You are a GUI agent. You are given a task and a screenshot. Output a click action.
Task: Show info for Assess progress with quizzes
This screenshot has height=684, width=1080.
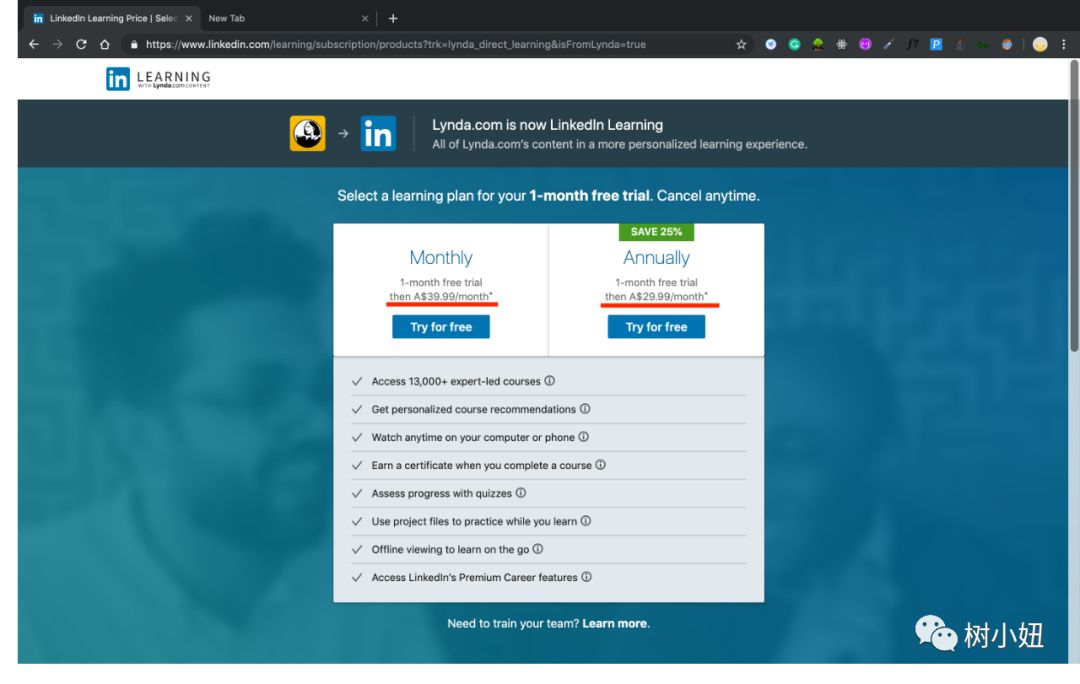coord(521,493)
